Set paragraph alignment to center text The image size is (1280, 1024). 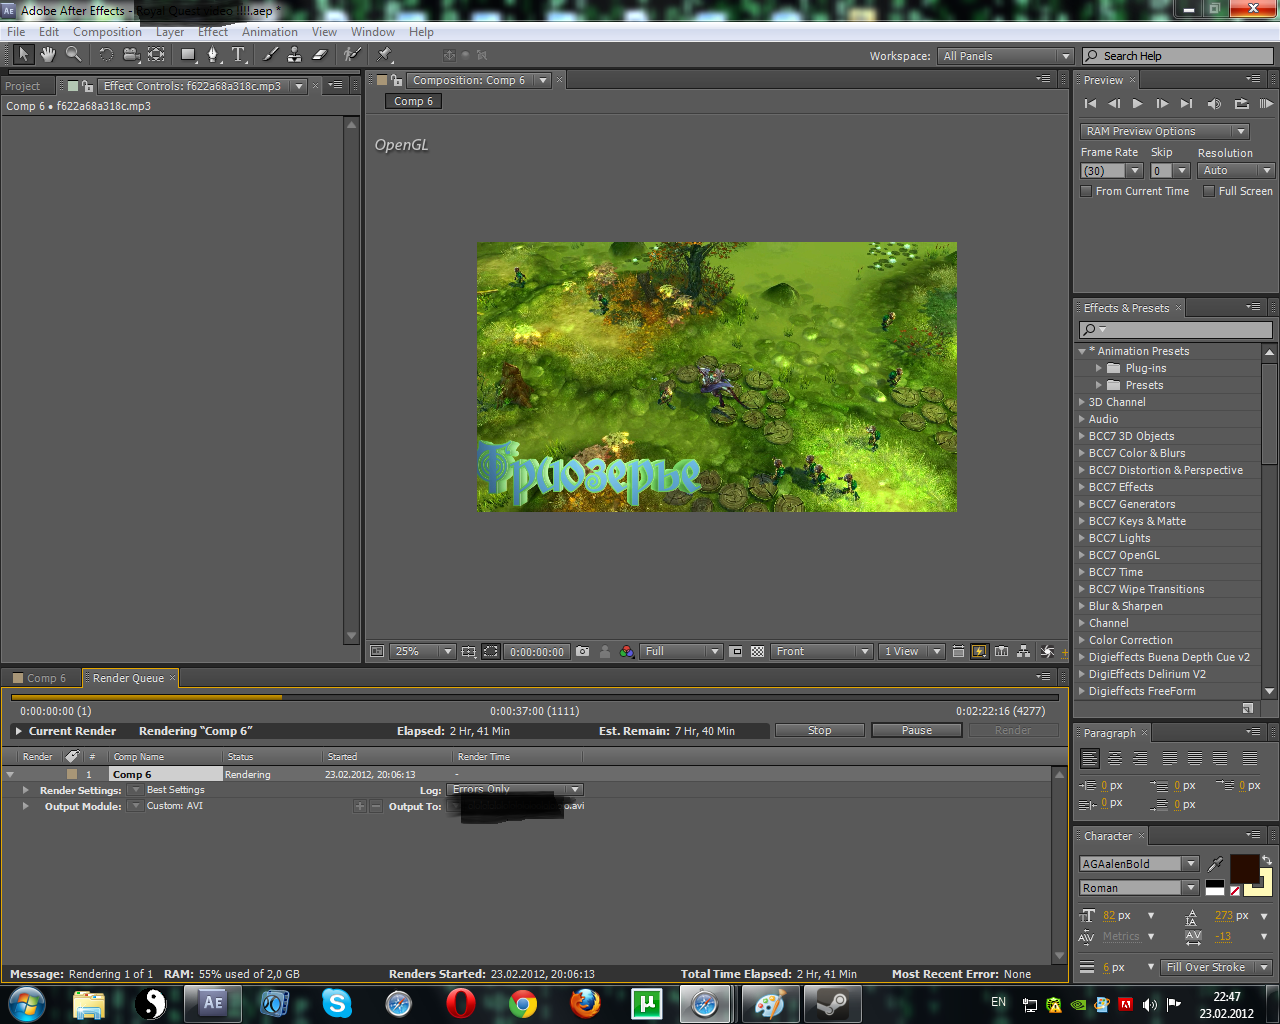[x=1114, y=759]
